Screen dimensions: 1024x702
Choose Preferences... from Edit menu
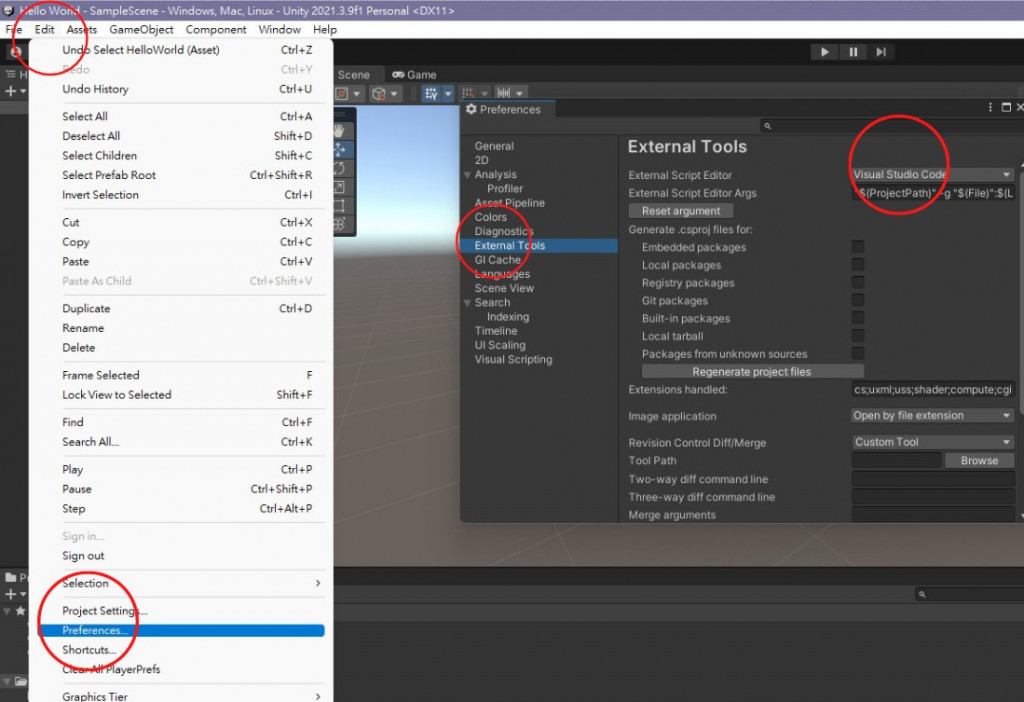pos(182,630)
